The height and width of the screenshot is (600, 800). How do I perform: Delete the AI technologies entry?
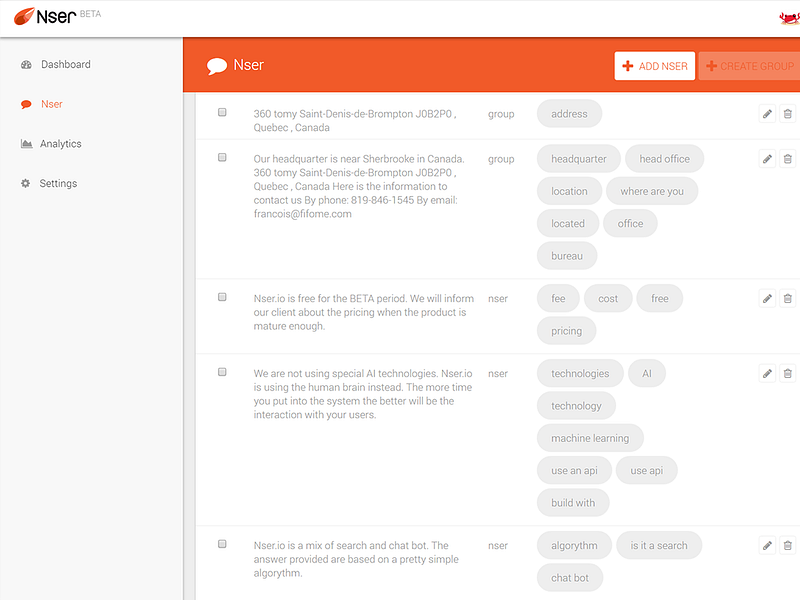788,373
